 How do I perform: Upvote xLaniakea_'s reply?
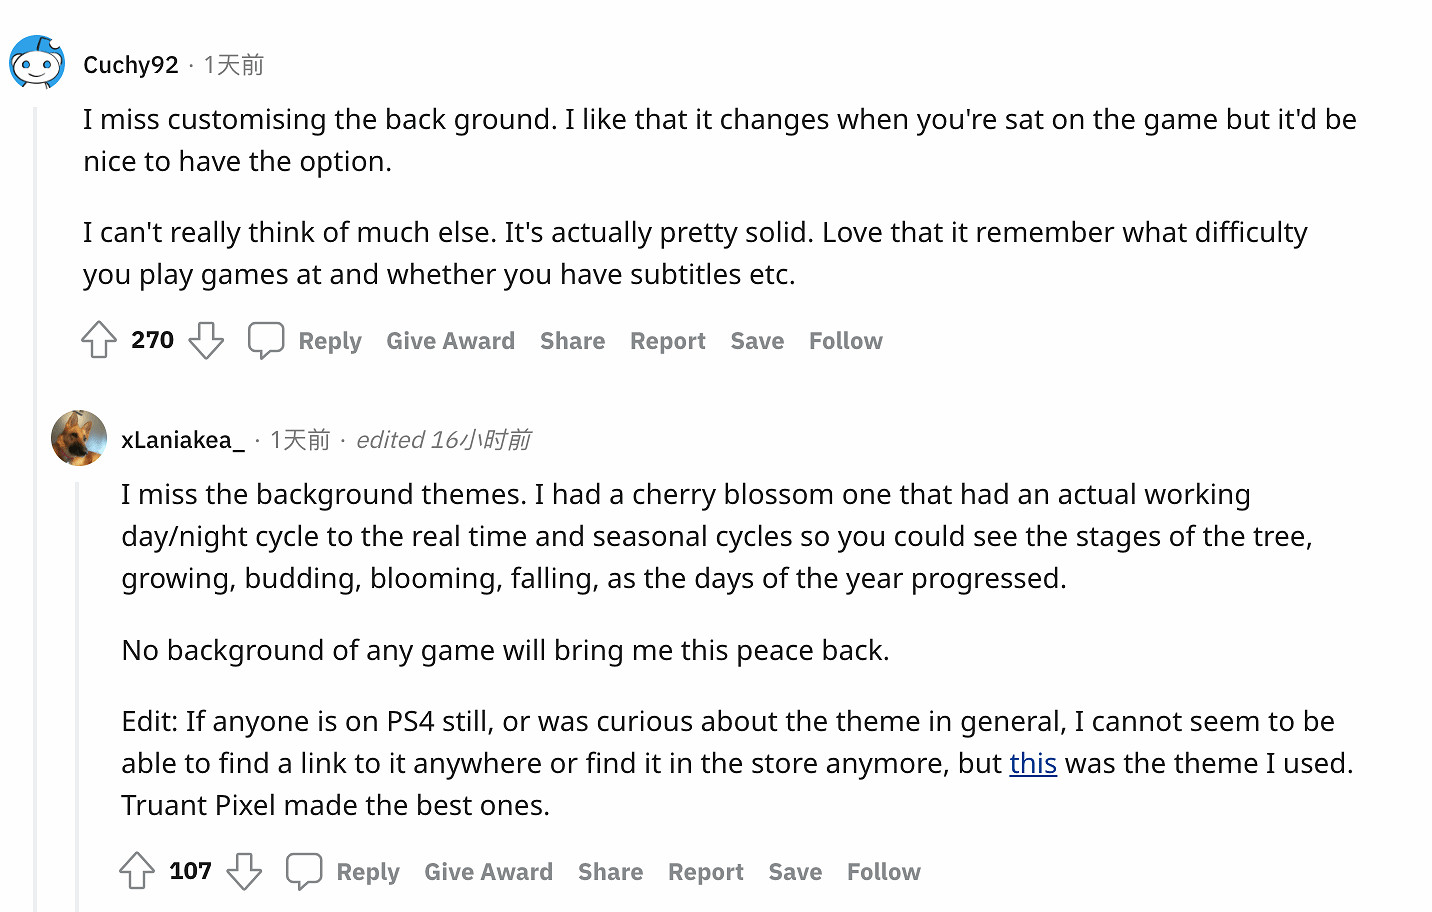137,871
